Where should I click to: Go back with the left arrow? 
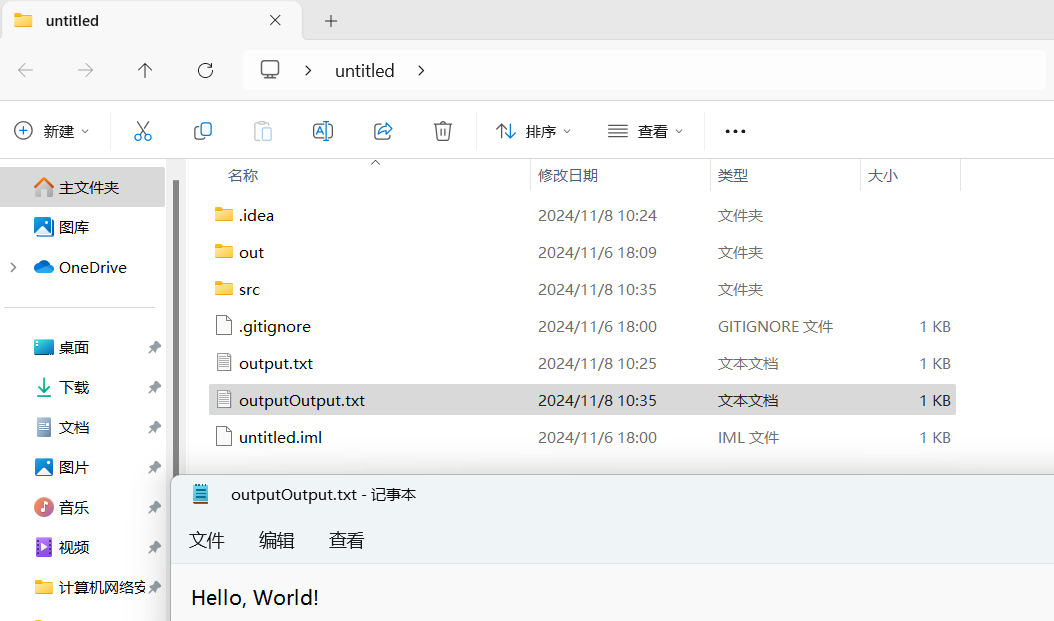pos(26,71)
